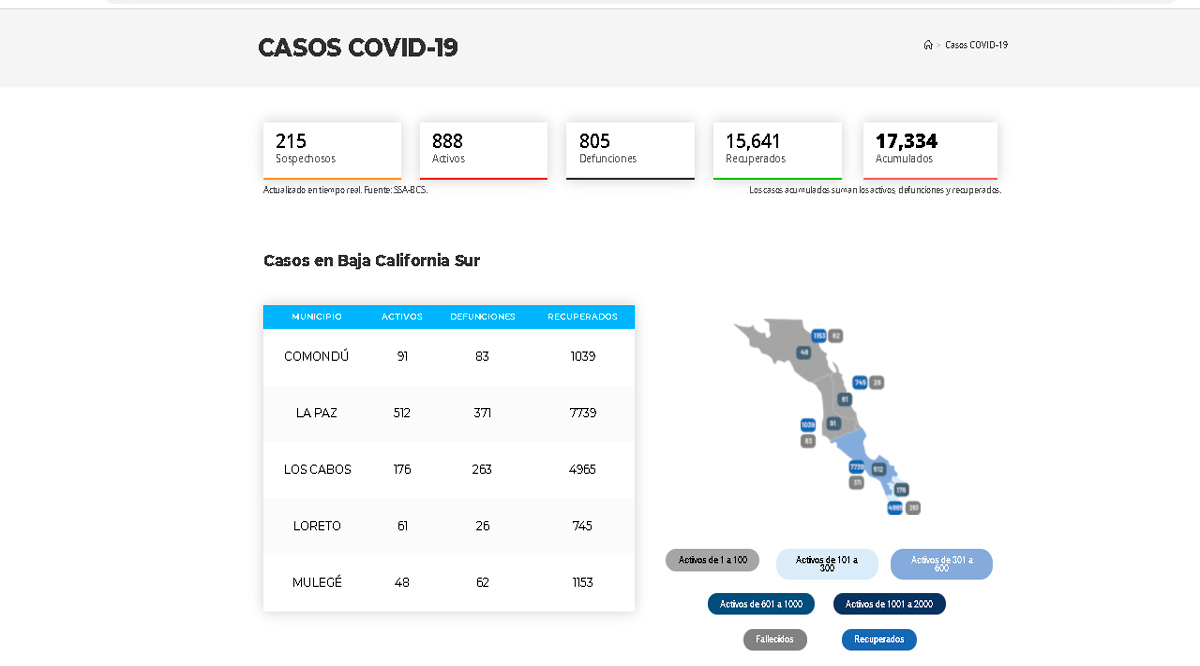Click the Mulegé recovered marker labeled 1153
This screenshot has width=1200, height=666.
[x=819, y=336]
